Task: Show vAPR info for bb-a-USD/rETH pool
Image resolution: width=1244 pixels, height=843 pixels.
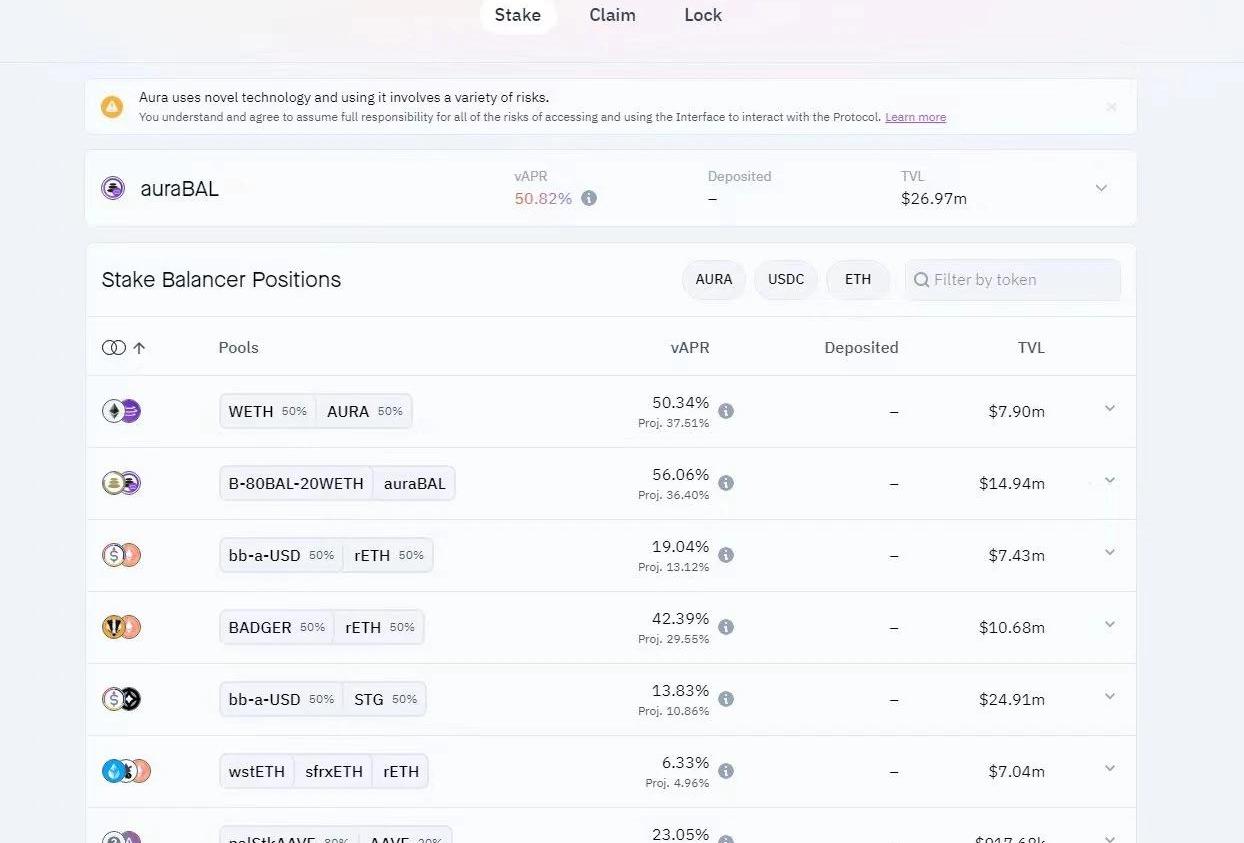Action: tap(726, 555)
